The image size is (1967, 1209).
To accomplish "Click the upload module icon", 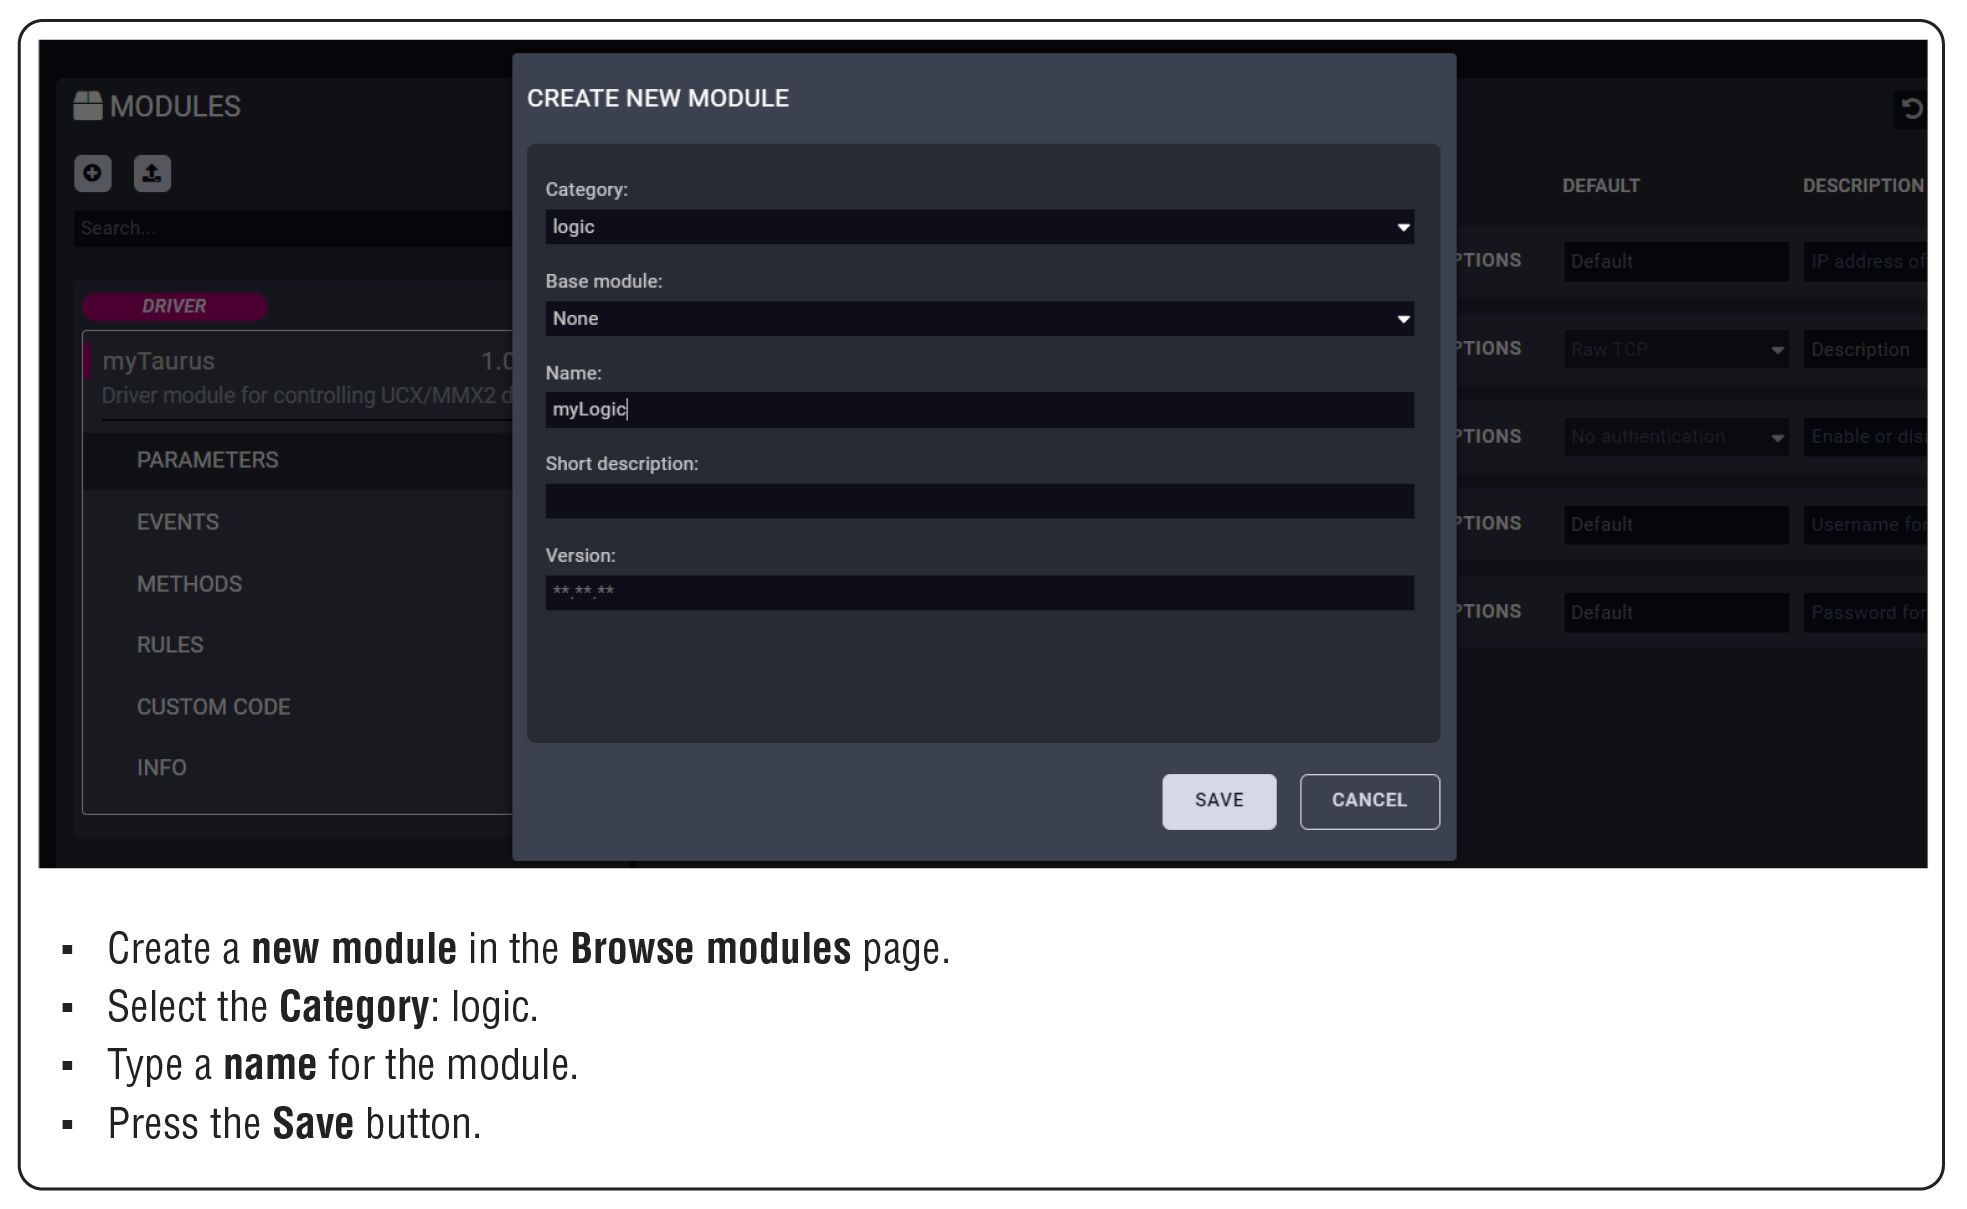I will click(152, 173).
